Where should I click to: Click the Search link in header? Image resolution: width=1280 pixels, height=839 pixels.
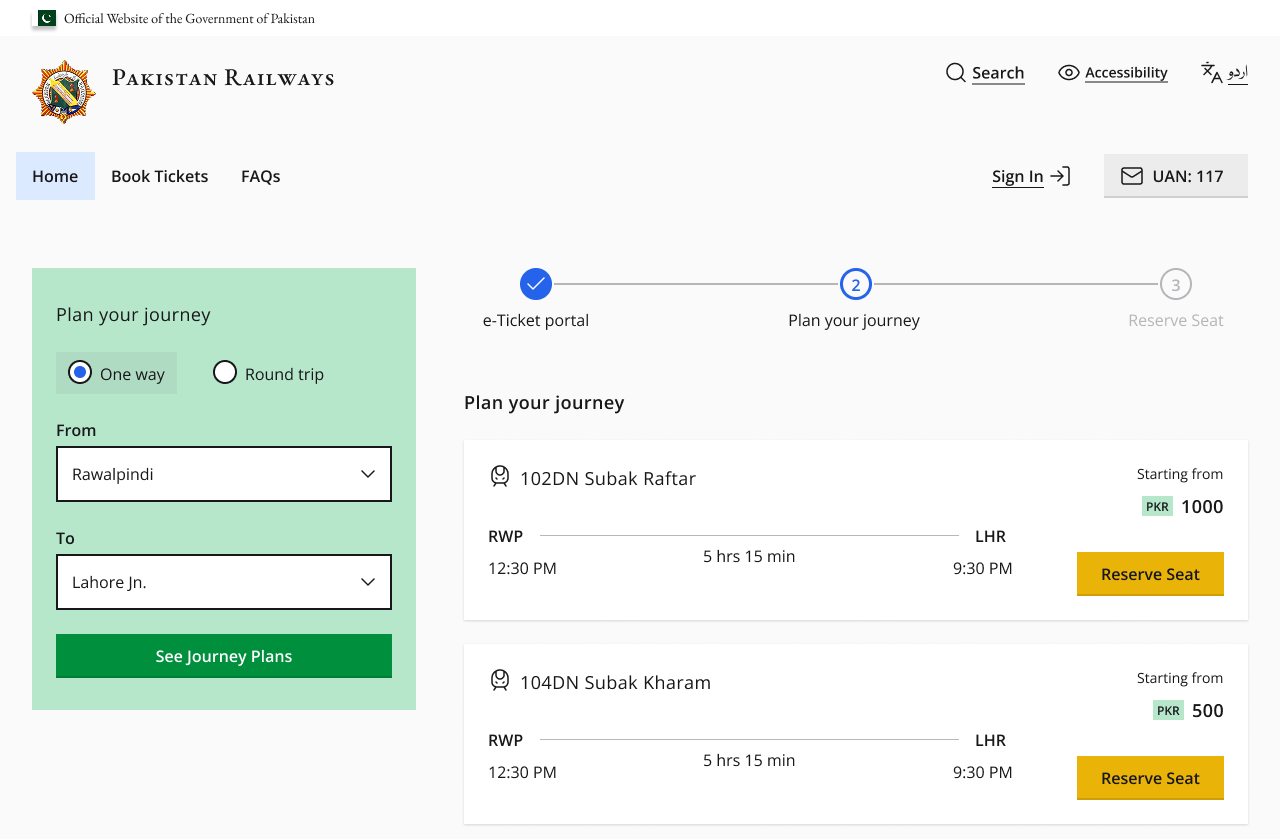coord(998,73)
